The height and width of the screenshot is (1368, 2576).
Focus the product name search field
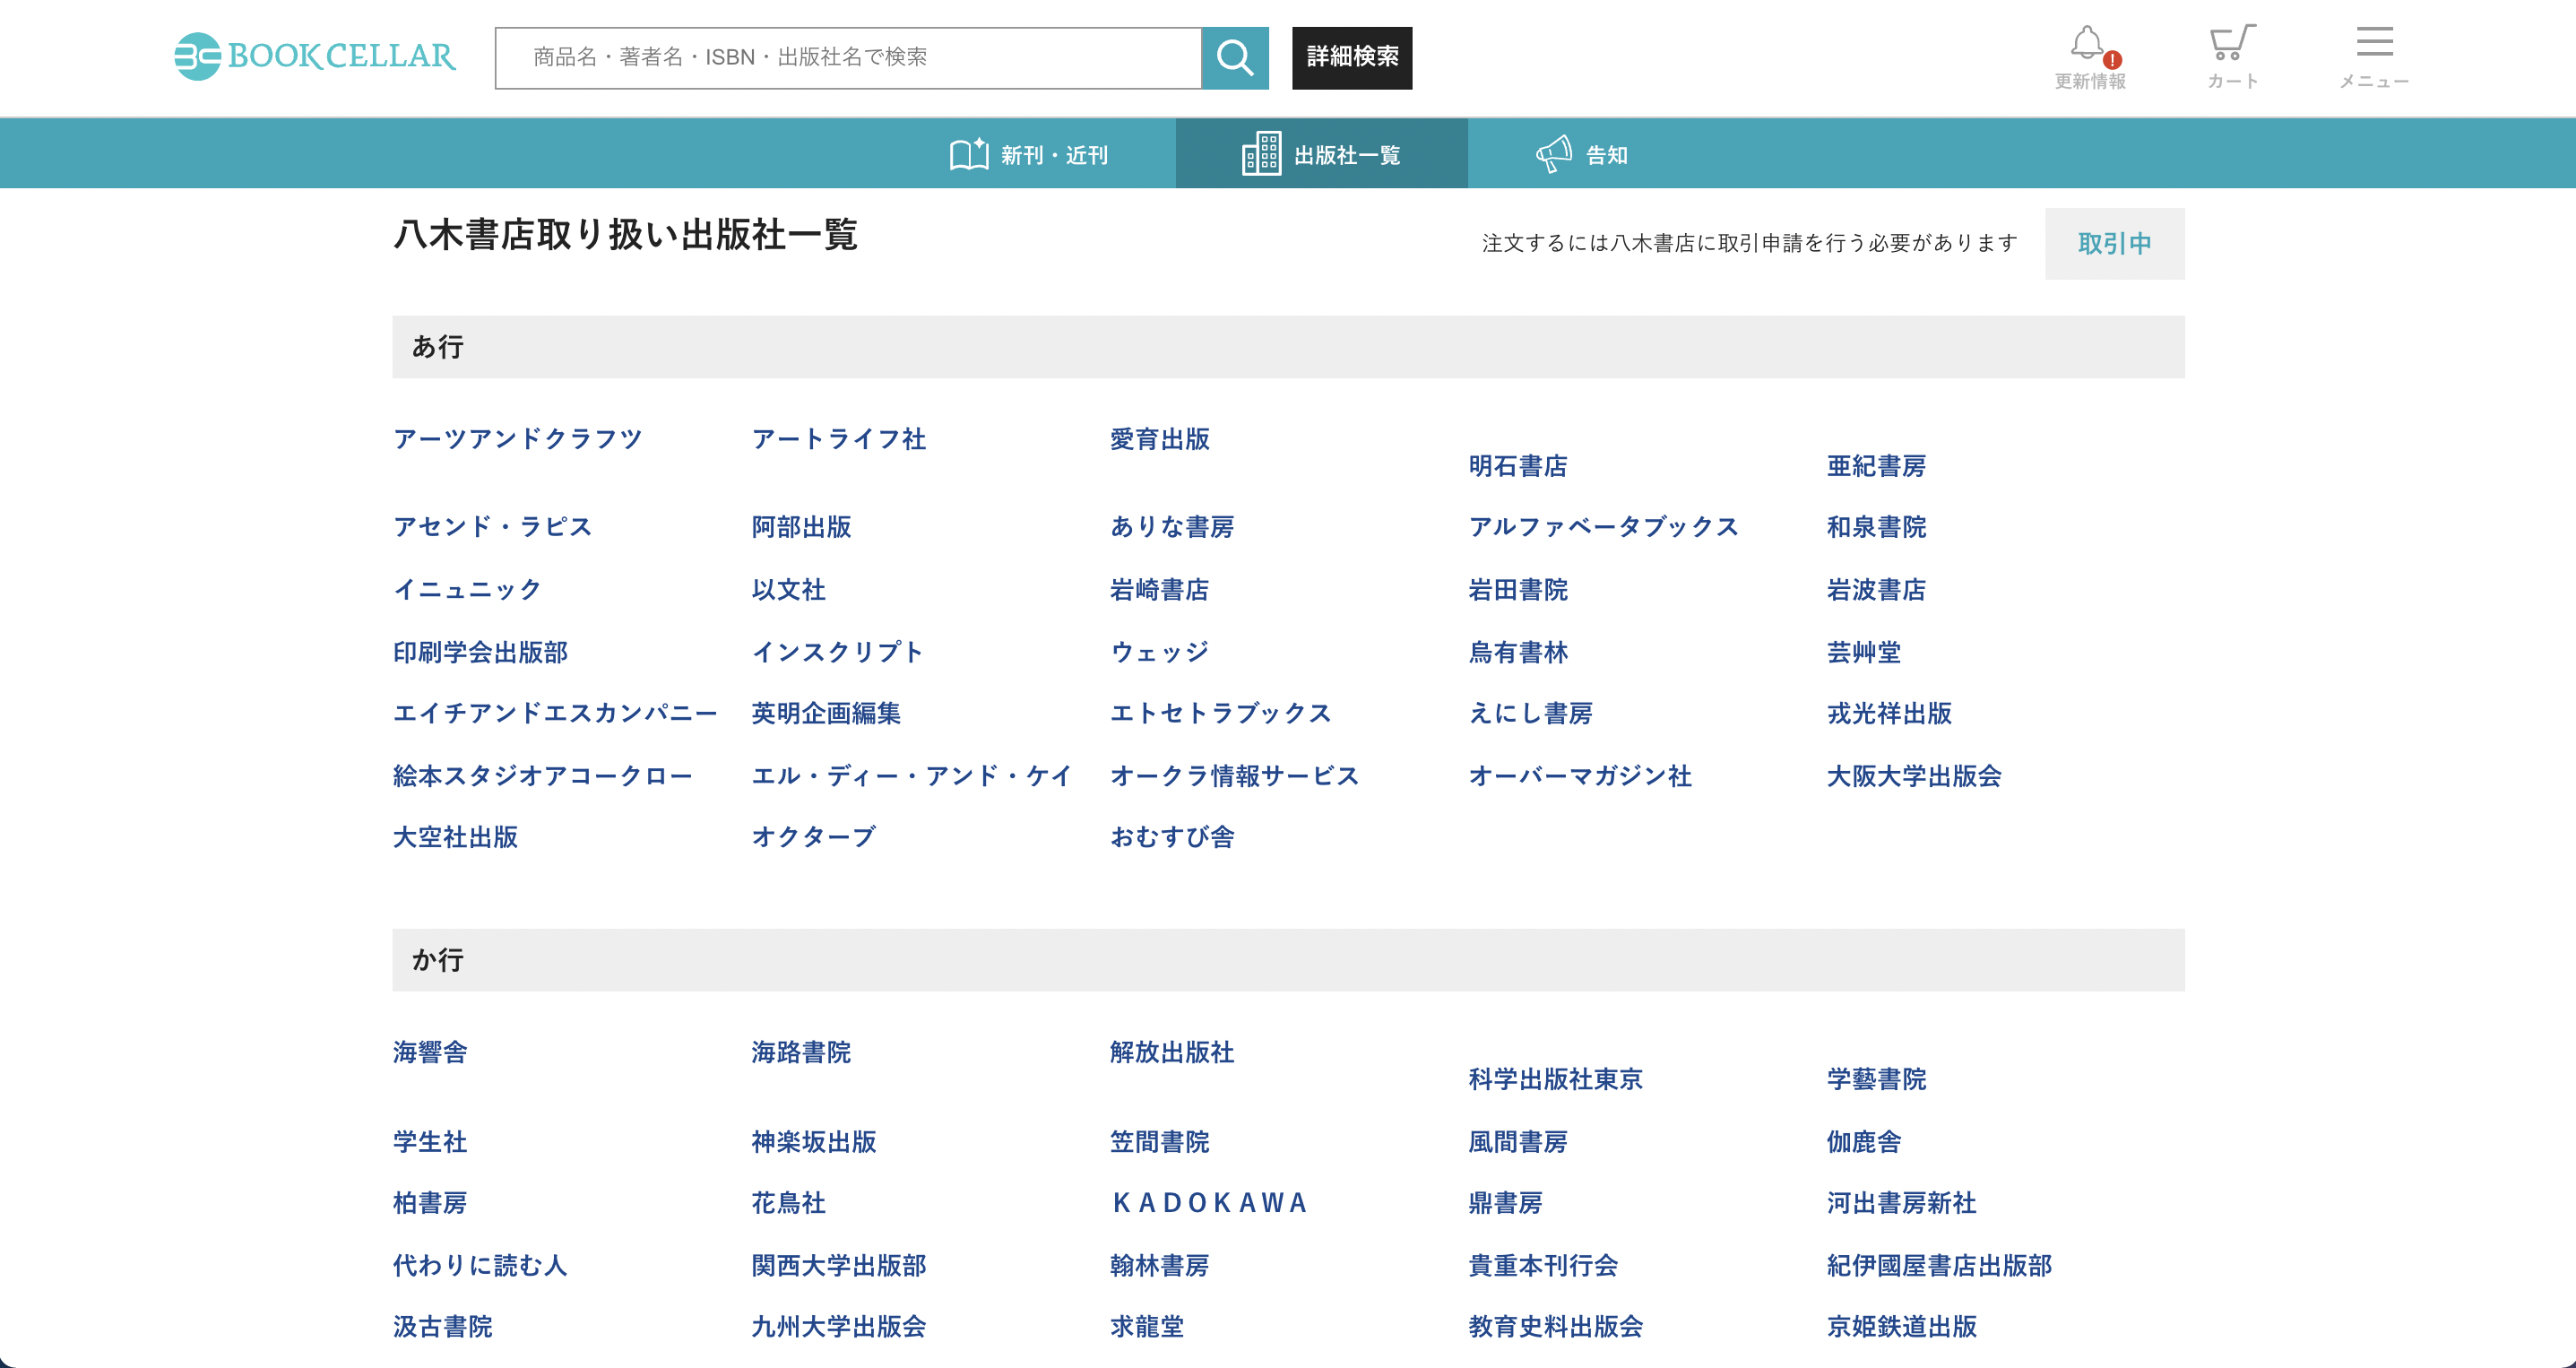[848, 58]
